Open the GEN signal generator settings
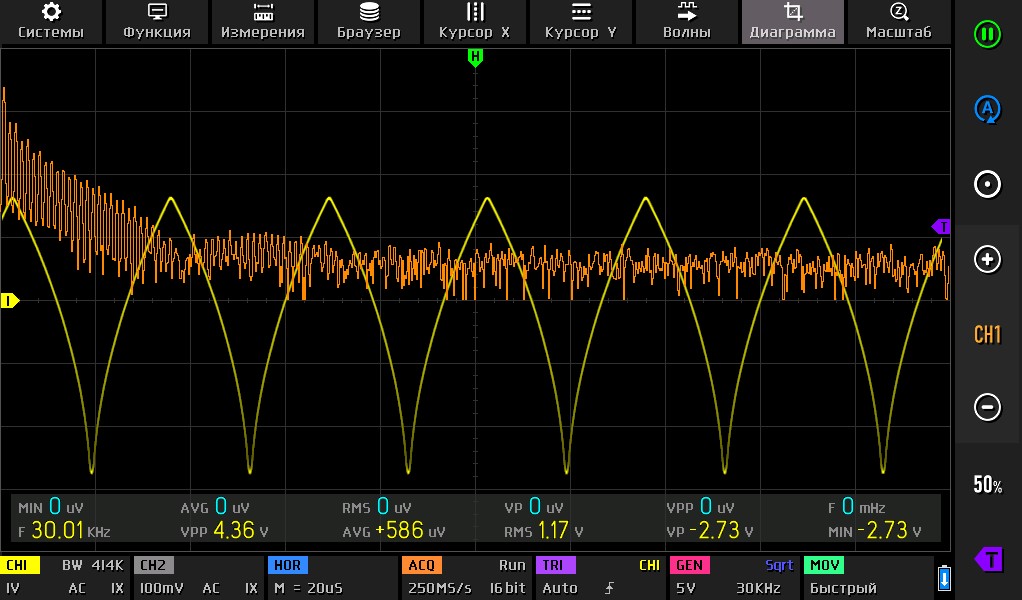1022x600 pixels. (x=733, y=578)
